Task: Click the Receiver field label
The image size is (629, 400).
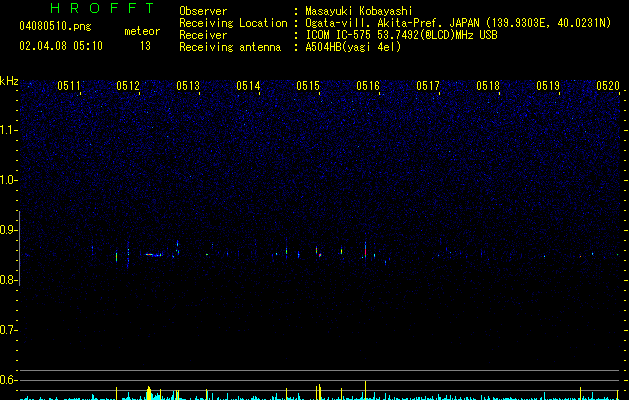Action: pos(203,35)
